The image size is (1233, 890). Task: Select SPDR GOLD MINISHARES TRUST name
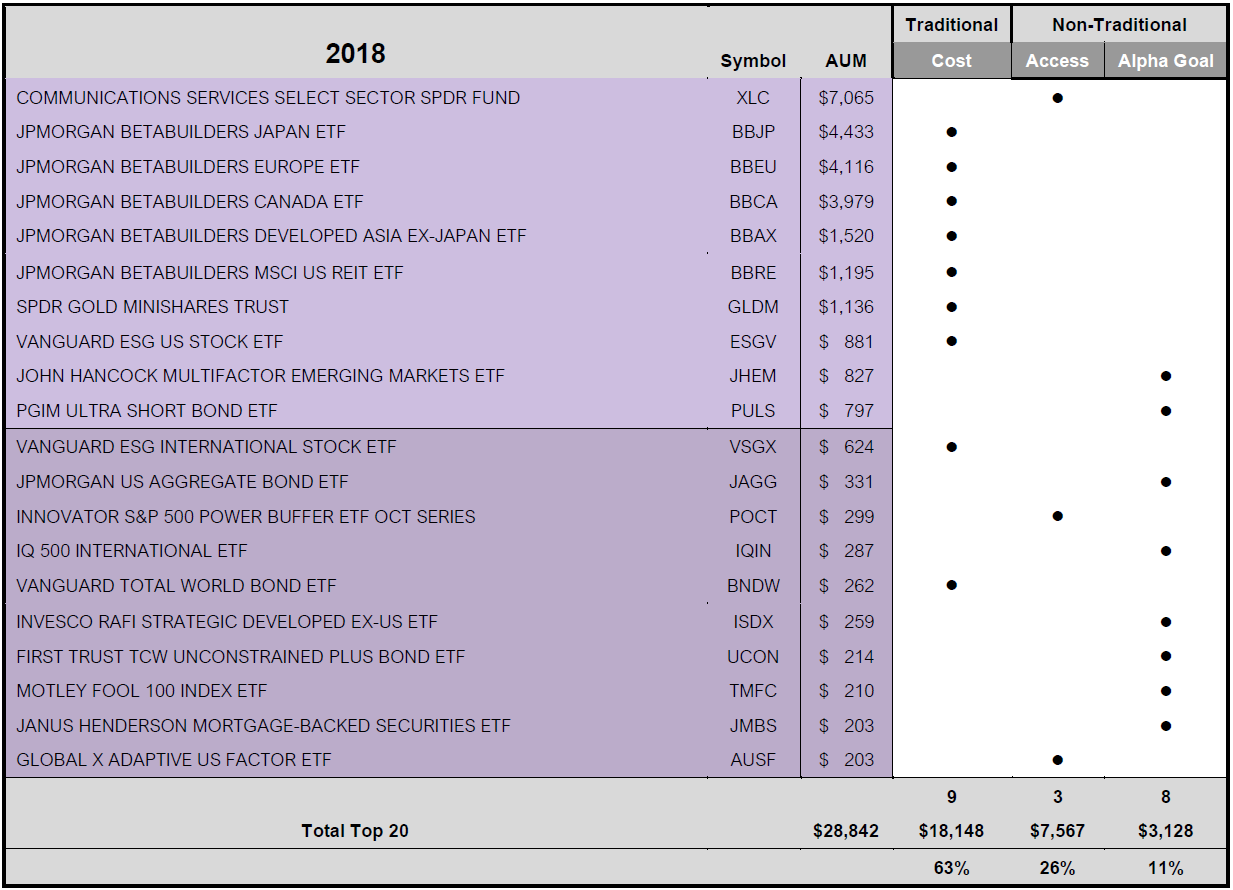[153, 307]
